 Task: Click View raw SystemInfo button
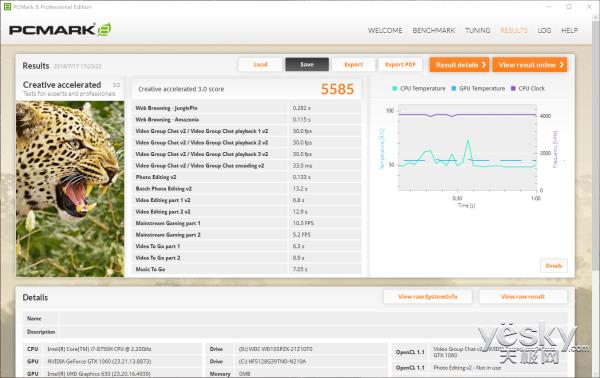tap(428, 297)
